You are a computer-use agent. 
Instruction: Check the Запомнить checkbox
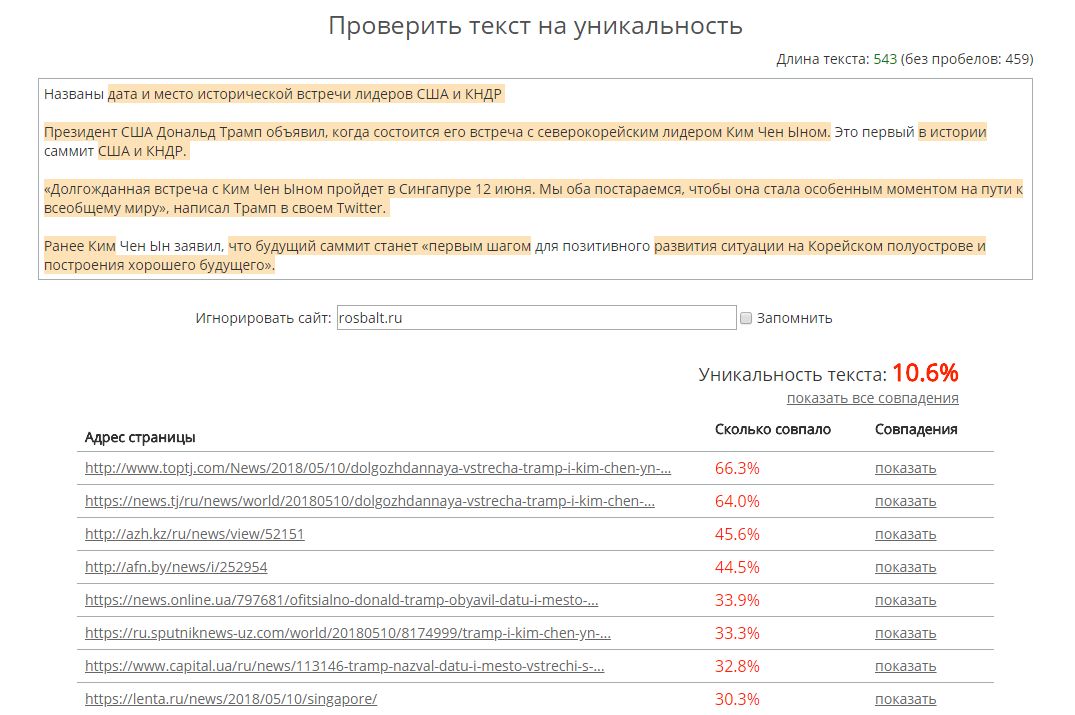(746, 318)
